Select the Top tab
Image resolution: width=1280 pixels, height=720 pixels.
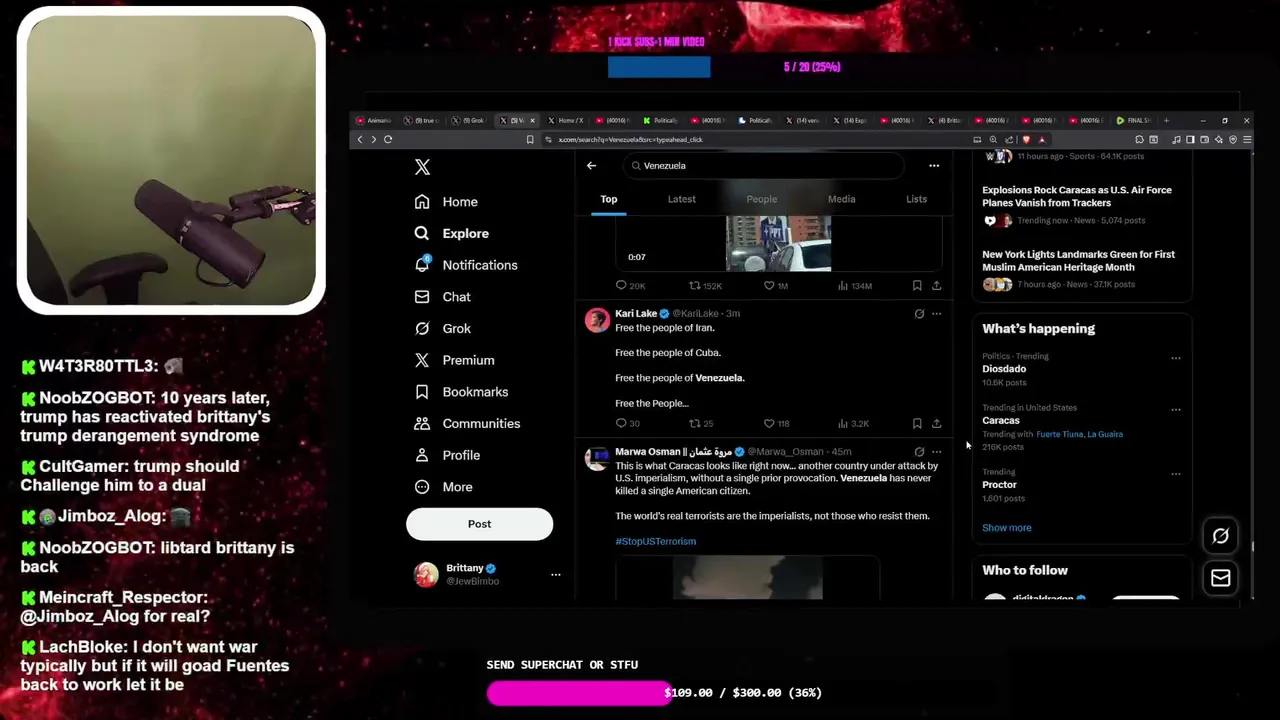pos(608,199)
